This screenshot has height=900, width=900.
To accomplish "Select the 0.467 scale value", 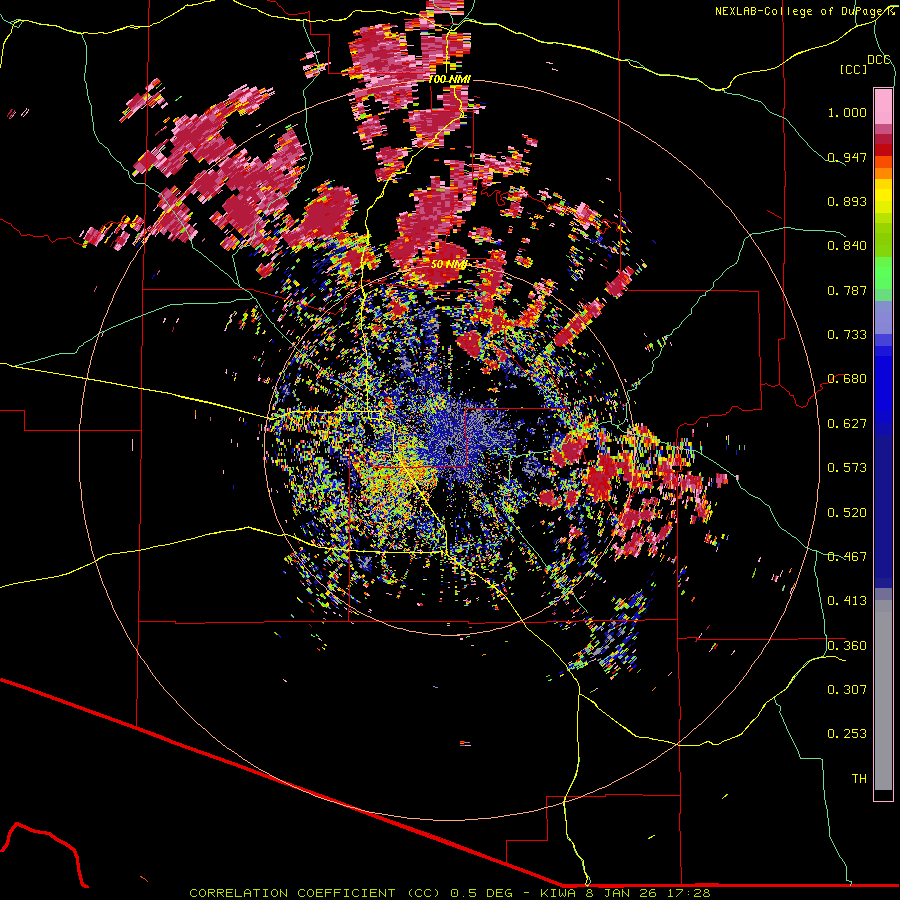I will pos(847,557).
